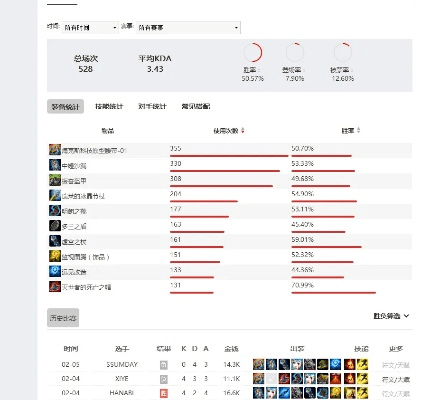Sort by usage count column arrows

[x=243, y=130]
